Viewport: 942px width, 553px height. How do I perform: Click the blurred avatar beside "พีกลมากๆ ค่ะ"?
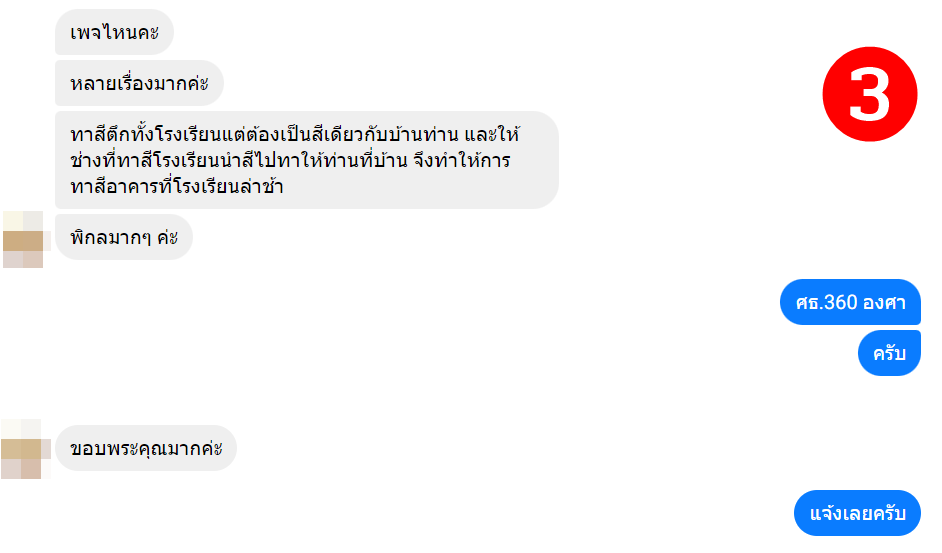click(25, 238)
